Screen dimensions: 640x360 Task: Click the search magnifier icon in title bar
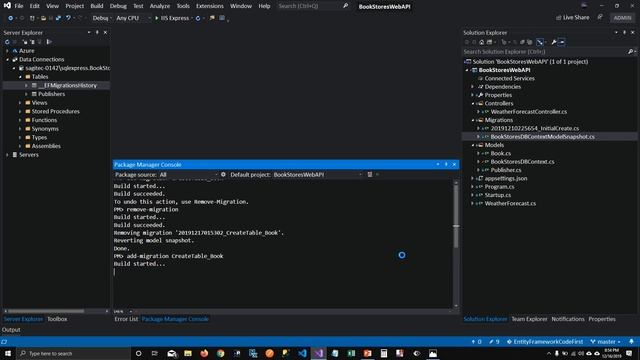(345, 6)
